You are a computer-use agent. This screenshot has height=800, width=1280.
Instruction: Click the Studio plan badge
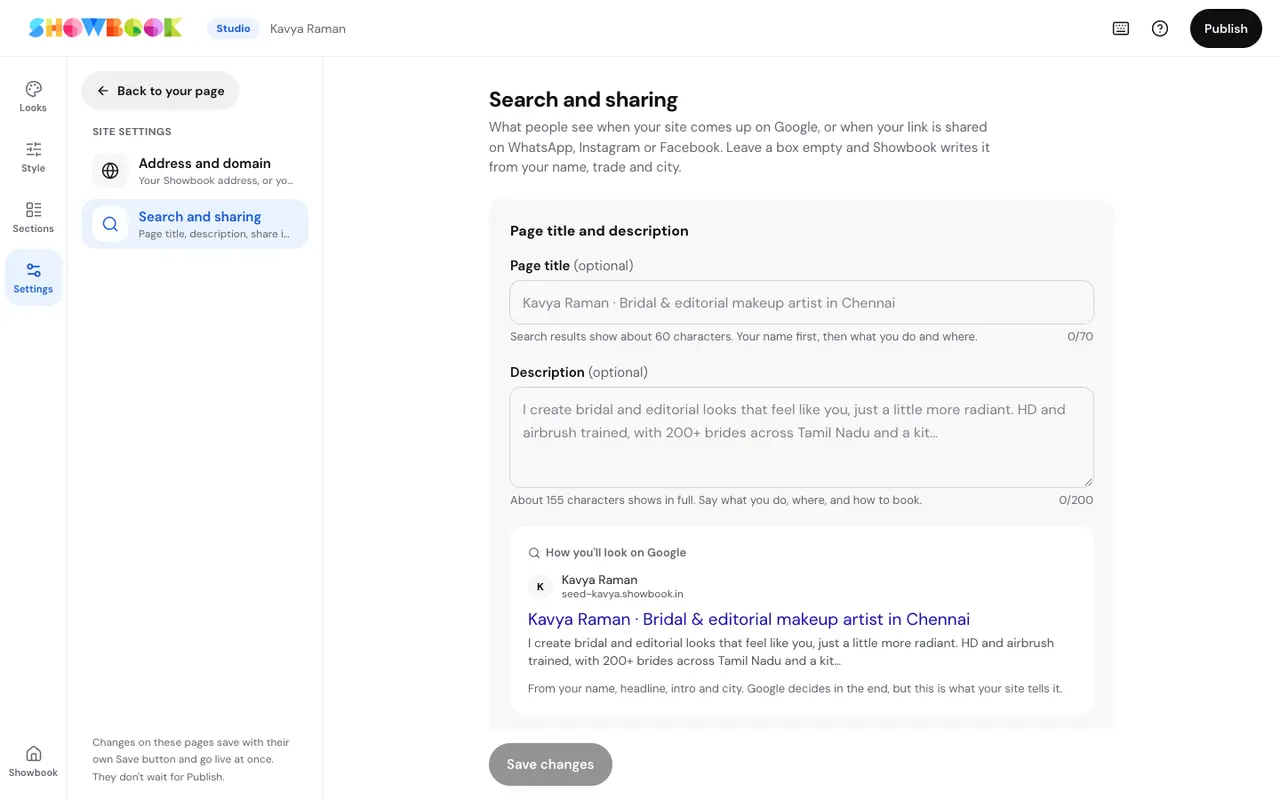[x=233, y=29]
